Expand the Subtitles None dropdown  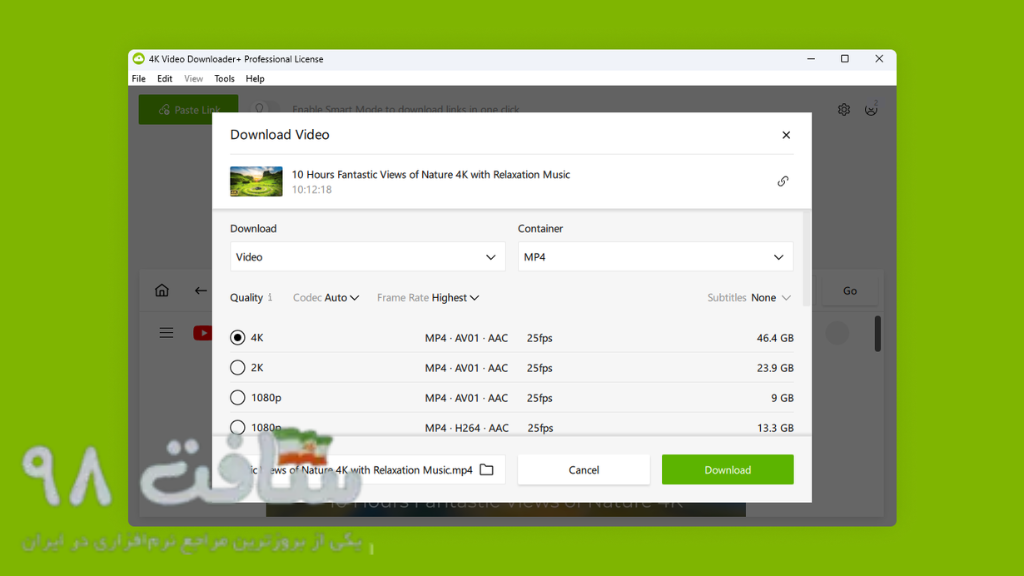click(749, 297)
